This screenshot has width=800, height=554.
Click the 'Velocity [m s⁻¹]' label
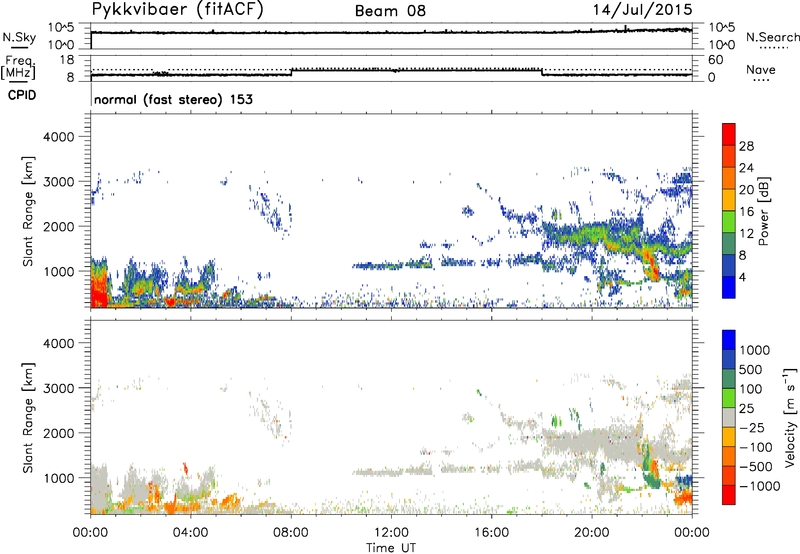(790, 416)
